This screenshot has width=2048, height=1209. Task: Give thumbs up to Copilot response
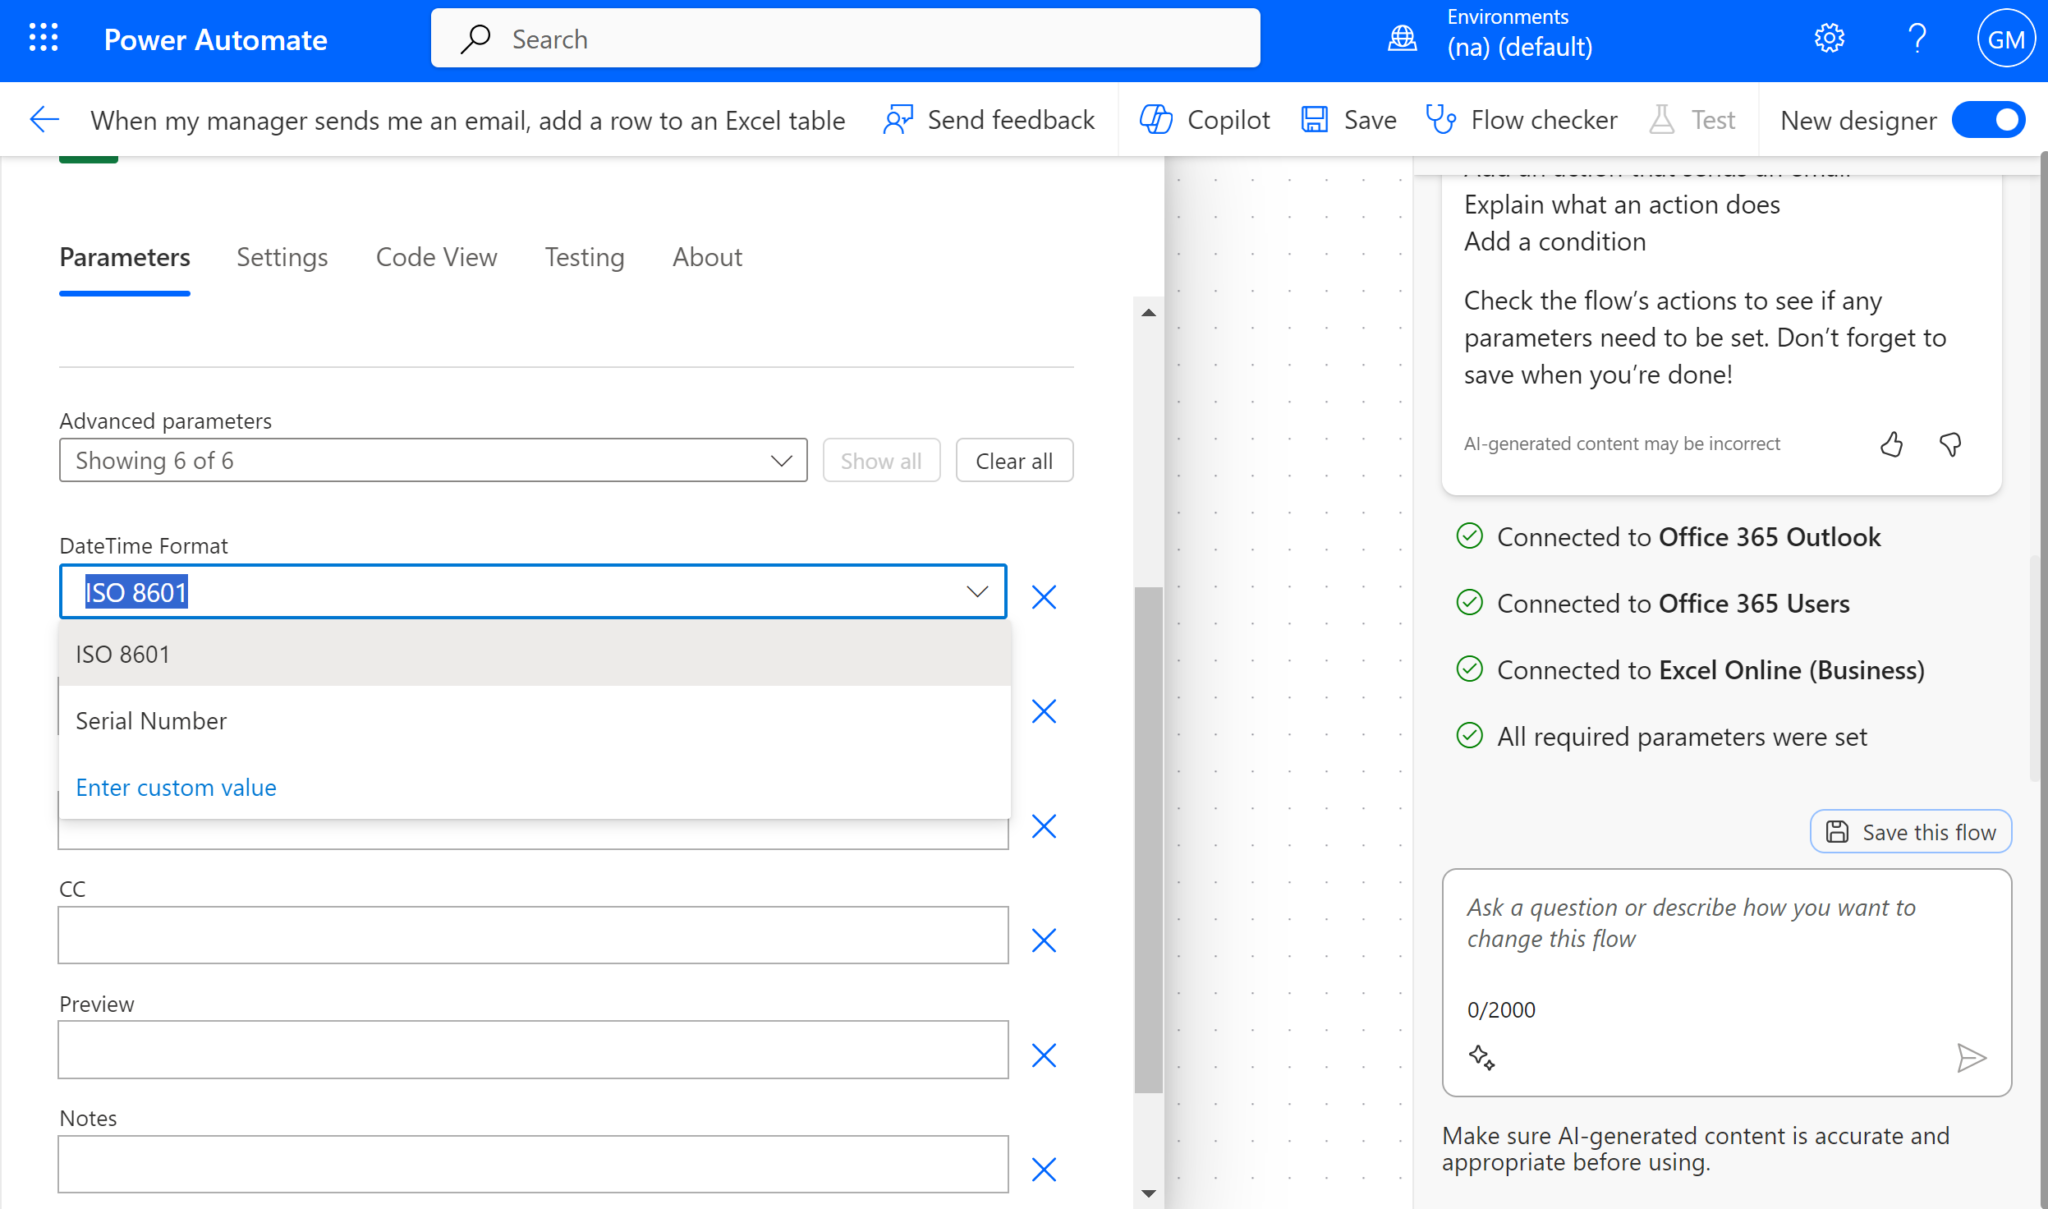(1891, 444)
